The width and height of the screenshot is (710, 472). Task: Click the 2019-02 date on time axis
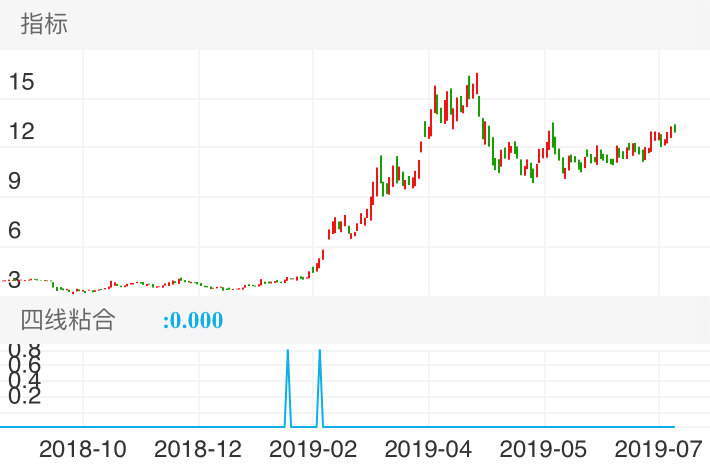pyautogui.click(x=314, y=449)
